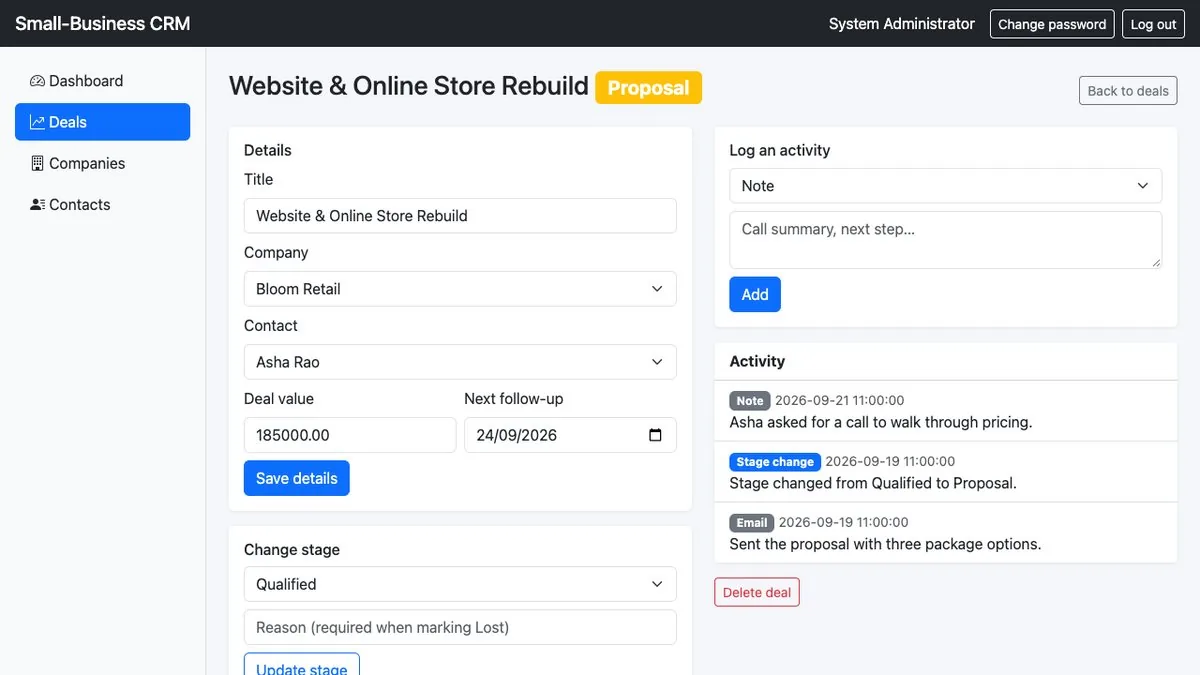This screenshot has width=1200, height=675.
Task: Click the Log out button
Action: click(1153, 24)
